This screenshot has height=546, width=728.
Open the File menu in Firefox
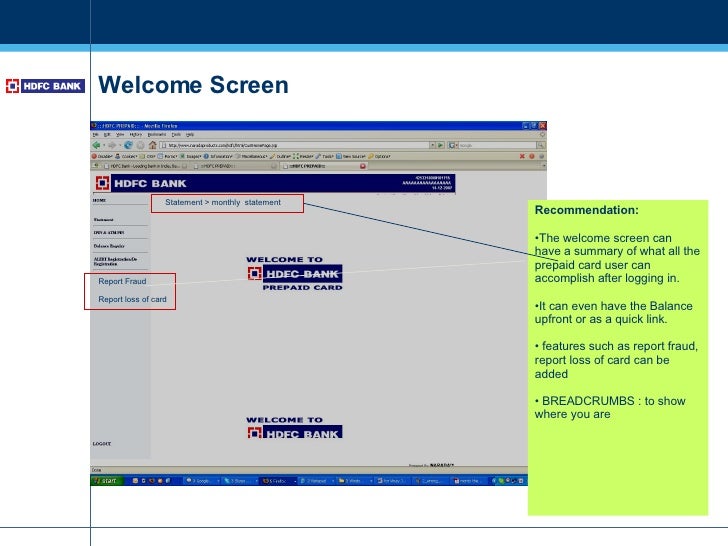coord(96,135)
